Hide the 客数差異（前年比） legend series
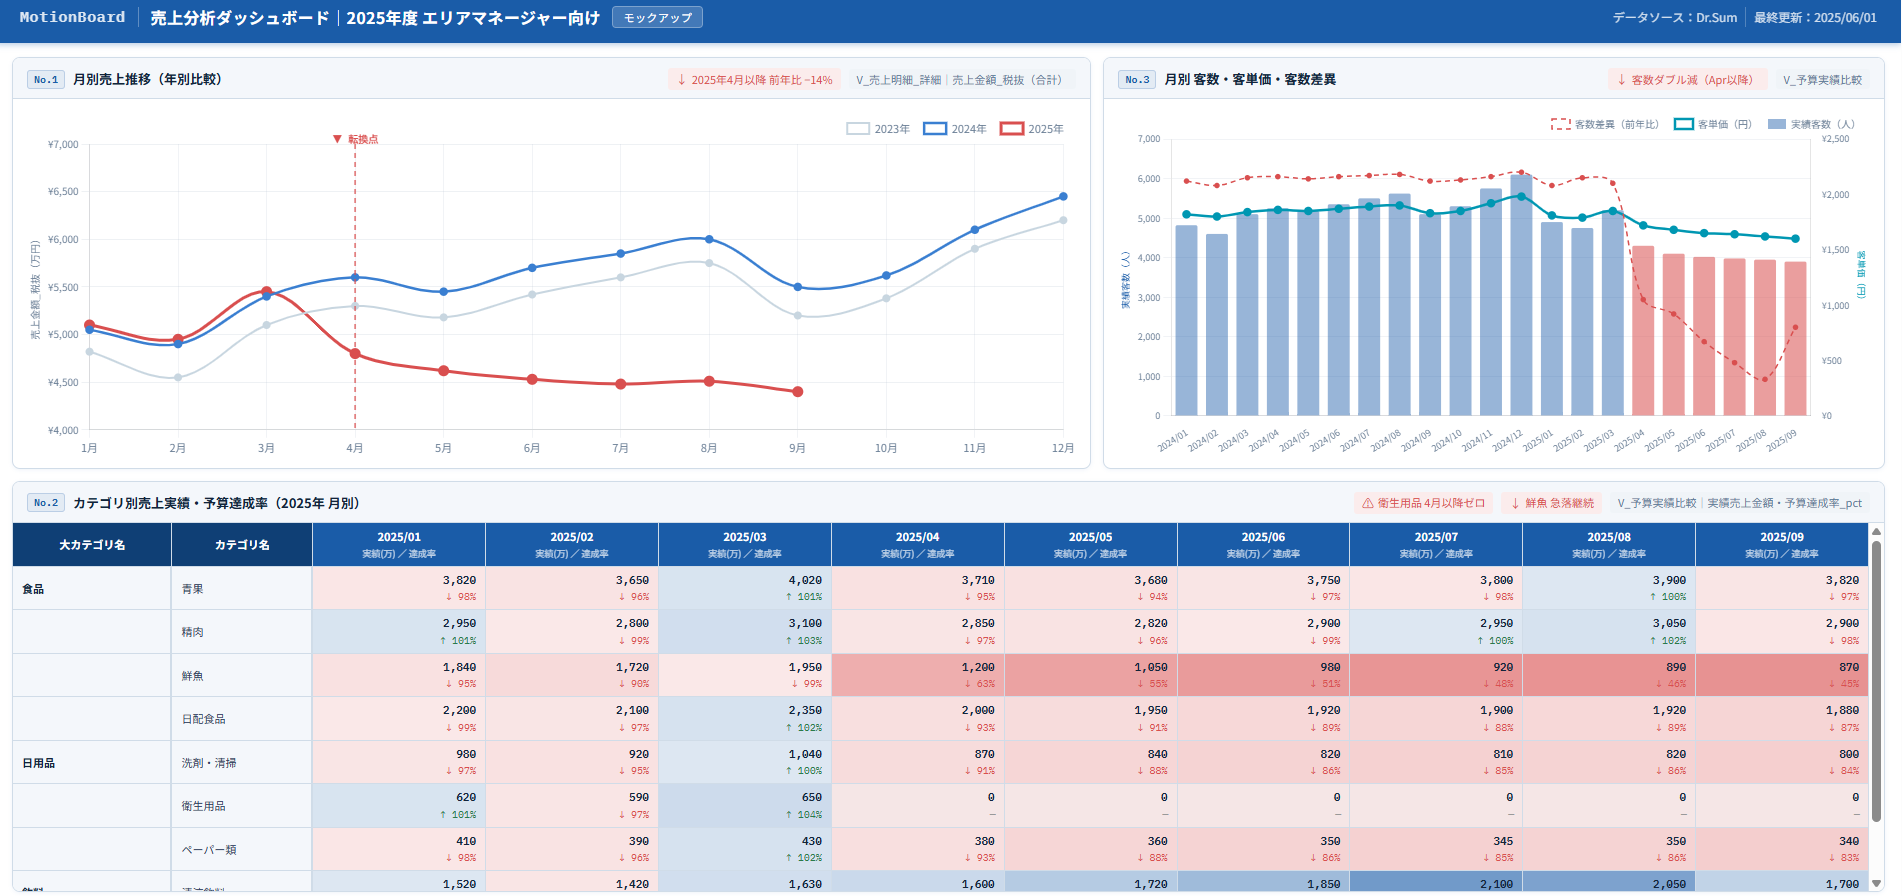The height and width of the screenshot is (896, 1902). pyautogui.click(x=1604, y=124)
